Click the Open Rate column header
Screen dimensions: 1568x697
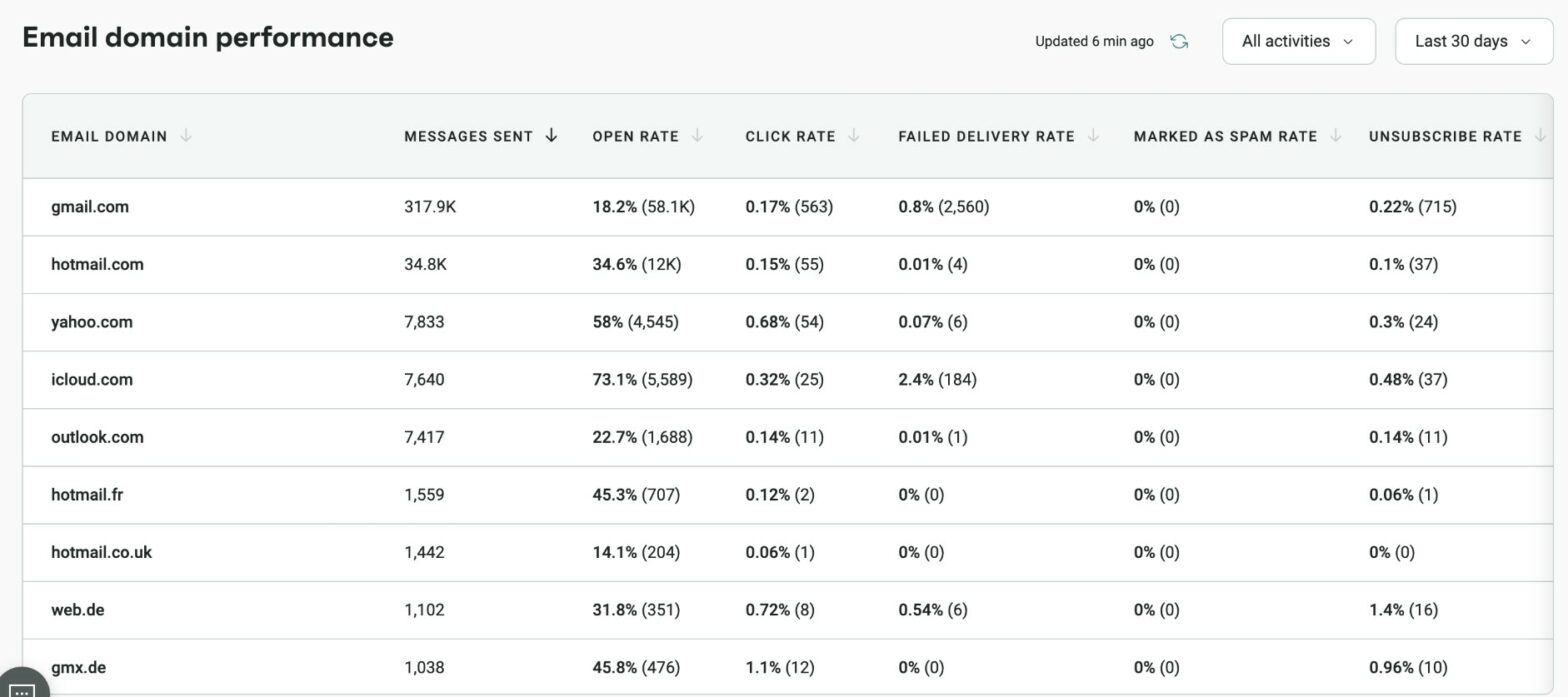pyautogui.click(x=635, y=136)
